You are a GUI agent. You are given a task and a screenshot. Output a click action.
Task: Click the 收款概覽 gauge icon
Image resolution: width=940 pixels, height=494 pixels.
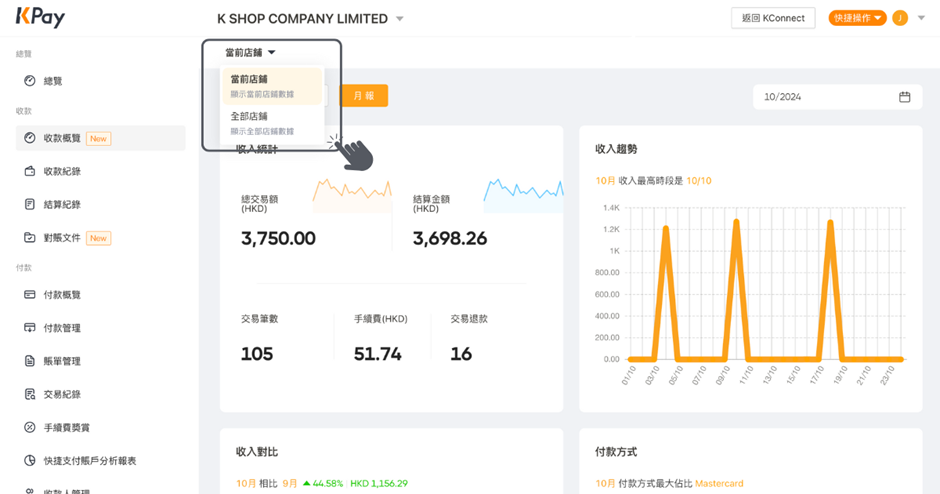pyautogui.click(x=29, y=138)
